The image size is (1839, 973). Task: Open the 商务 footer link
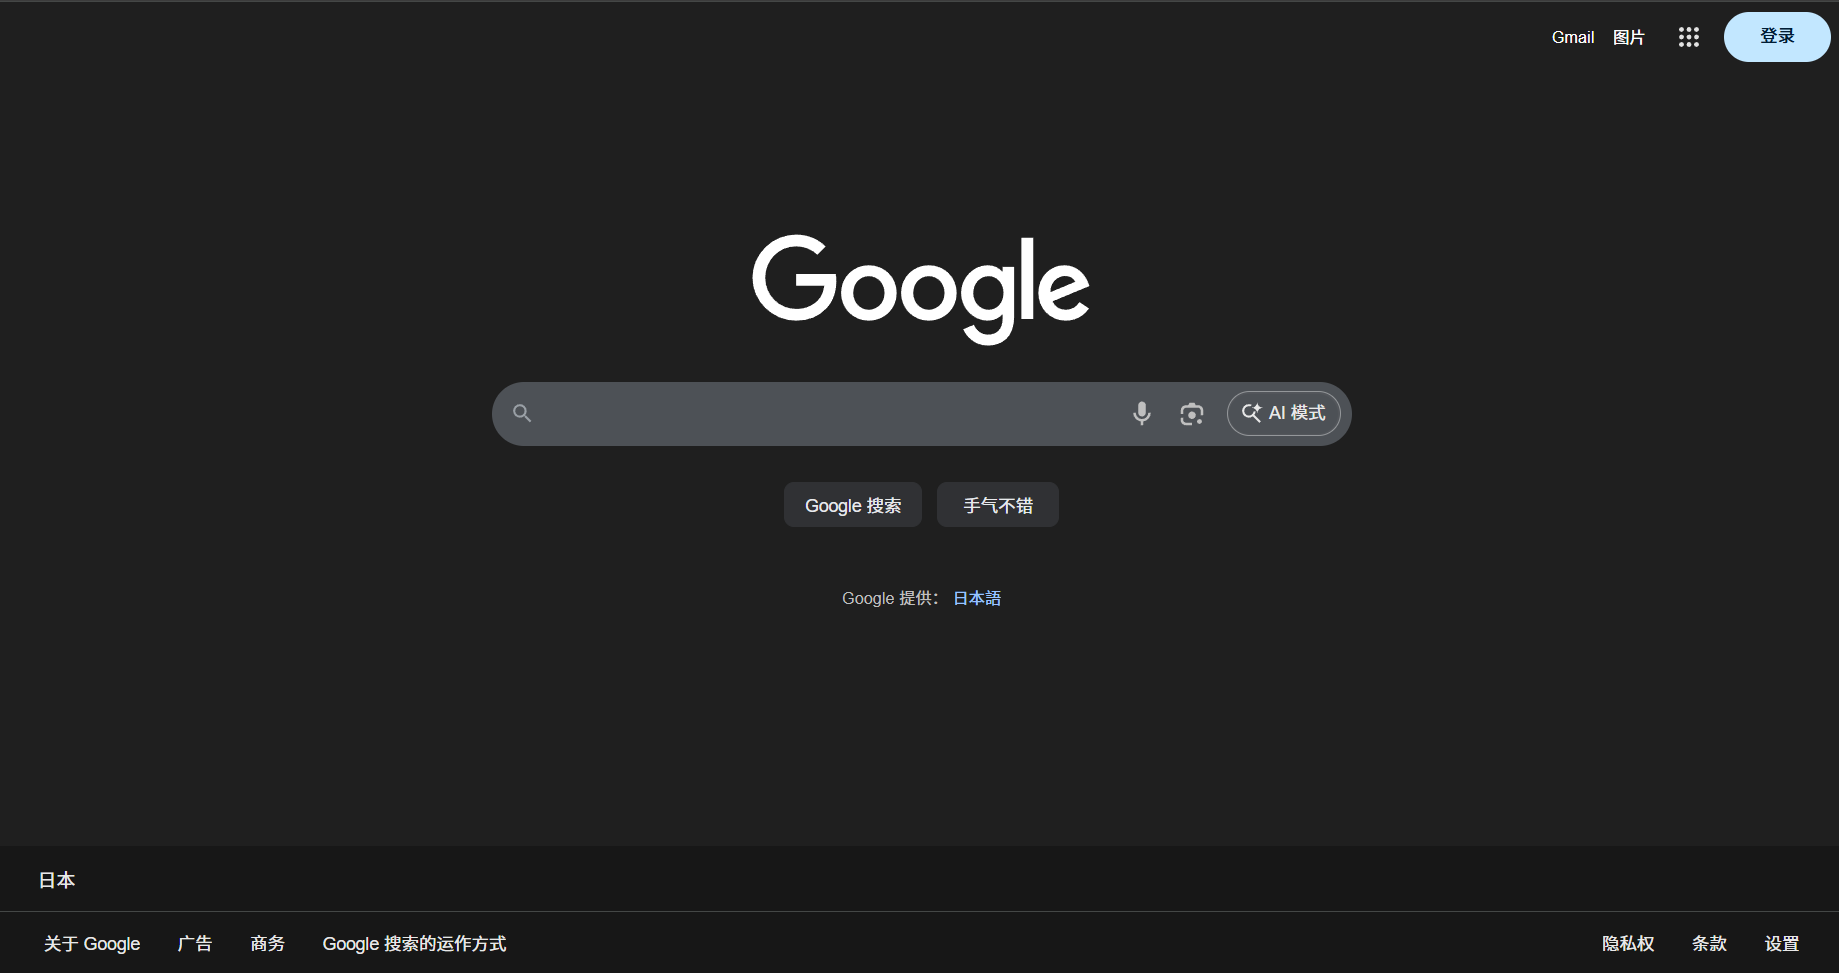(x=267, y=943)
